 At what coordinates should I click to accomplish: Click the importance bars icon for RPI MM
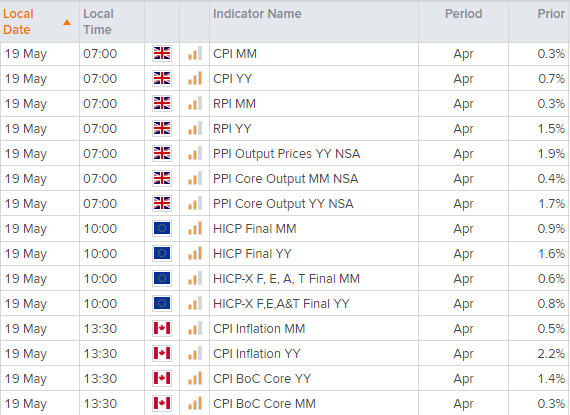point(195,104)
